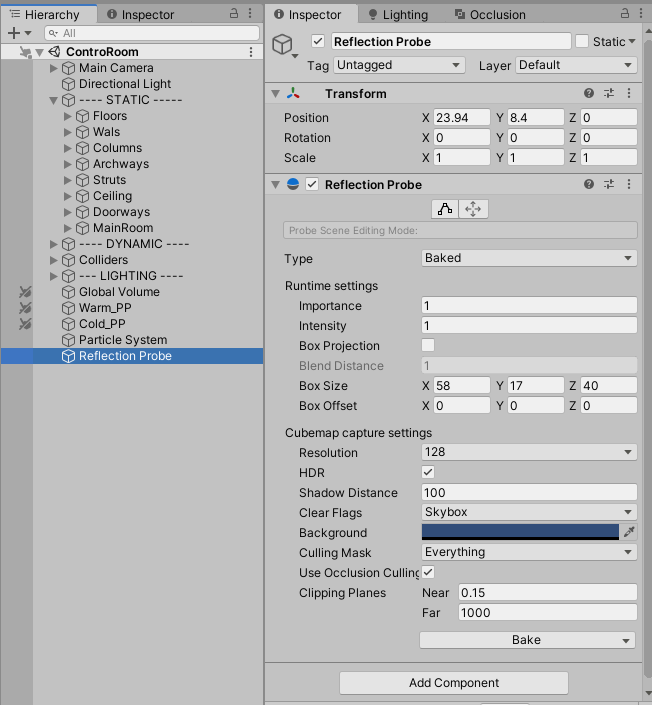The height and width of the screenshot is (705, 652).
Task: Click the Shadow Distance field
Action: click(529, 492)
